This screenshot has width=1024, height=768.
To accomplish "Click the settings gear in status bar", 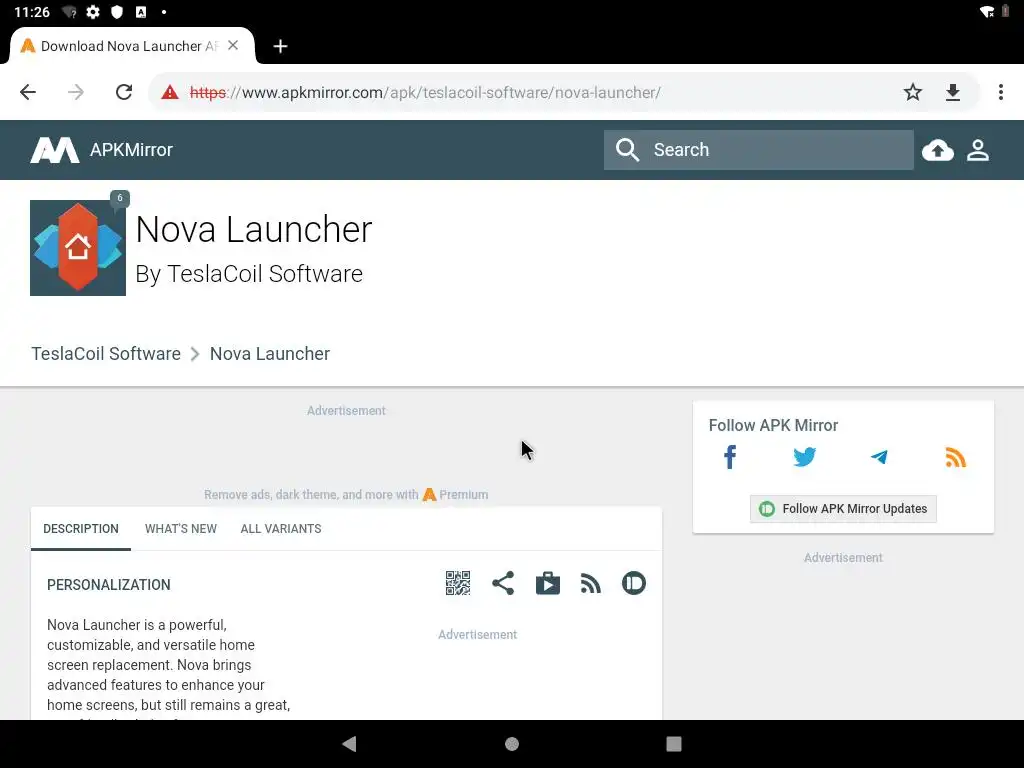I will (x=93, y=12).
